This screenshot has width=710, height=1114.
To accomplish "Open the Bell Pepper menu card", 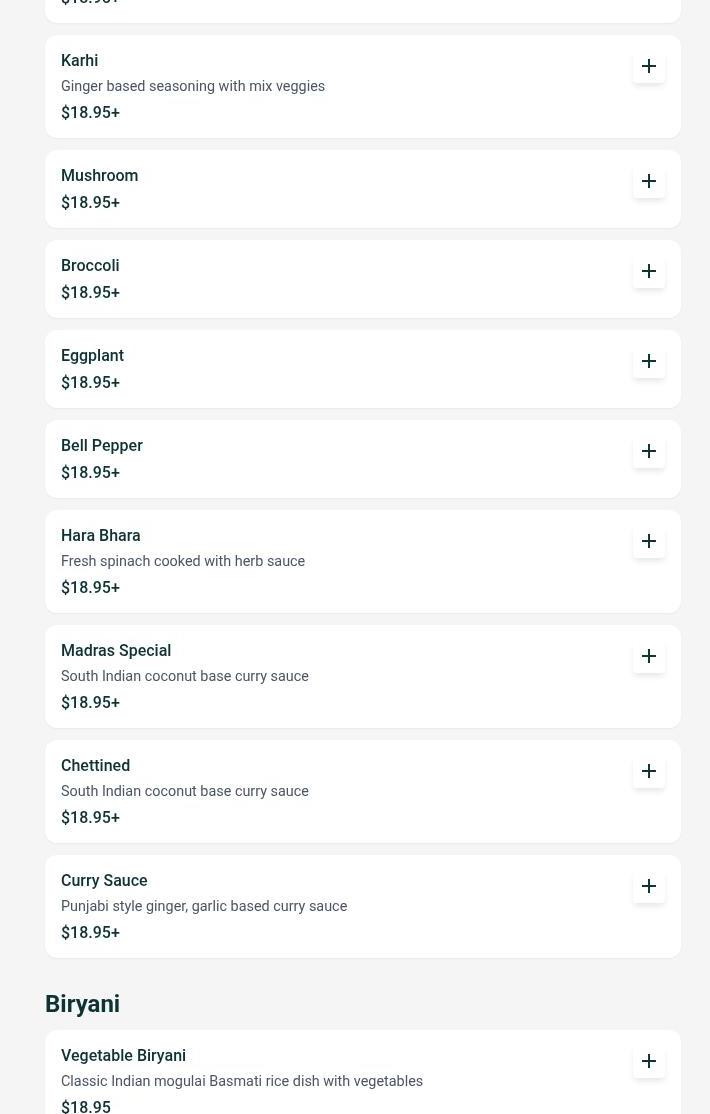I will coord(362,459).
